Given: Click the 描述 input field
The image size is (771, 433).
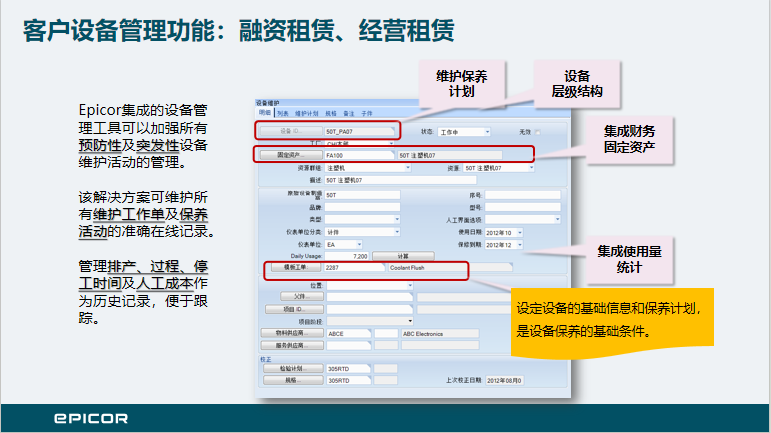Looking at the screenshot, I should (400, 180).
